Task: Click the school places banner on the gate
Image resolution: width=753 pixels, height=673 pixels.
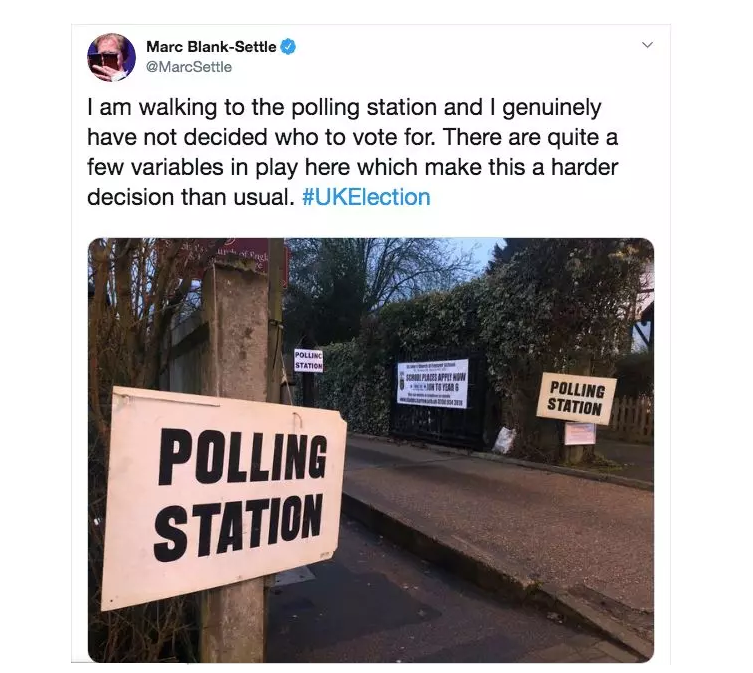Action: [432, 385]
